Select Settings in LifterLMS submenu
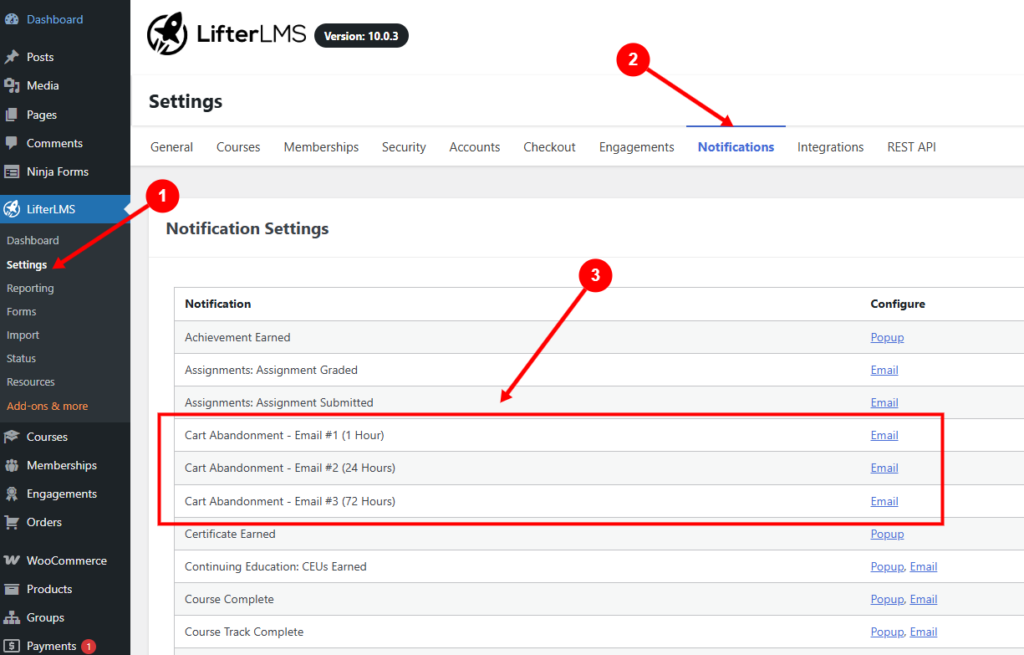This screenshot has width=1024, height=655. tap(27, 264)
